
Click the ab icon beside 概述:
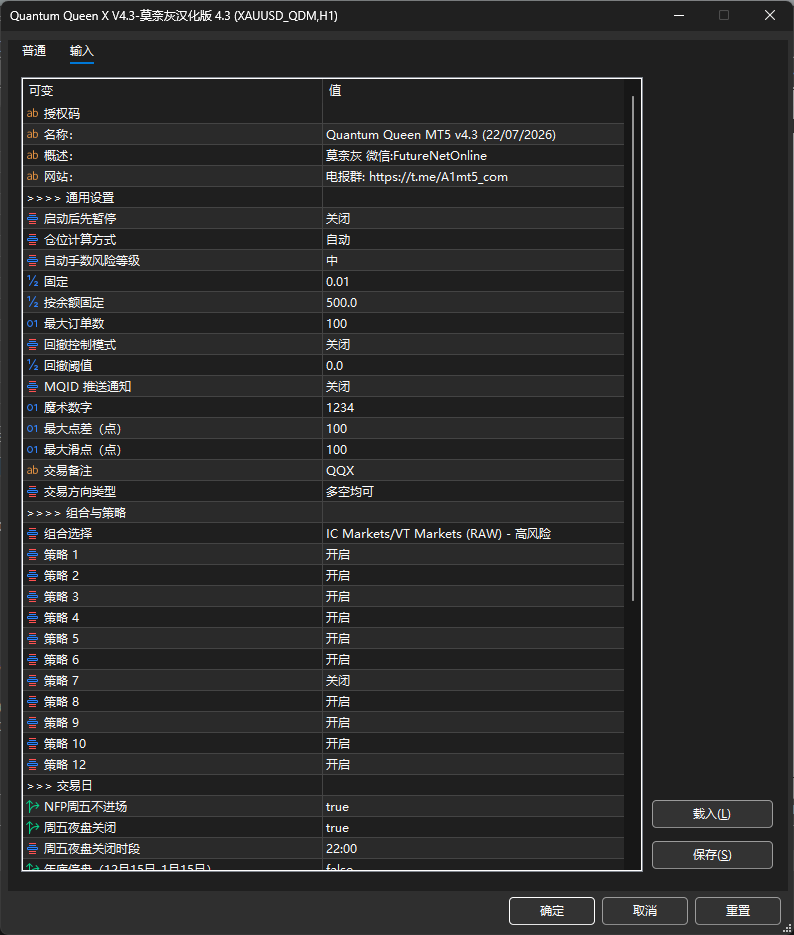tap(33, 156)
